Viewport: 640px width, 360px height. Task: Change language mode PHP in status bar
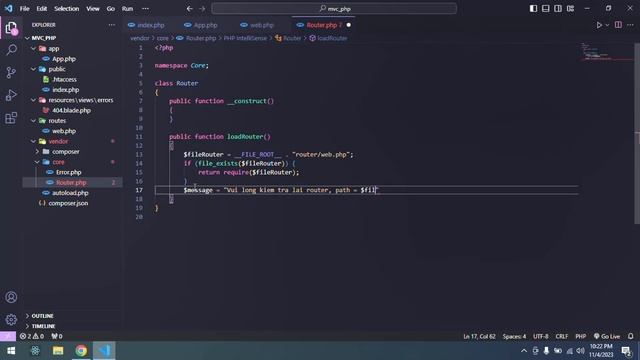coord(580,336)
